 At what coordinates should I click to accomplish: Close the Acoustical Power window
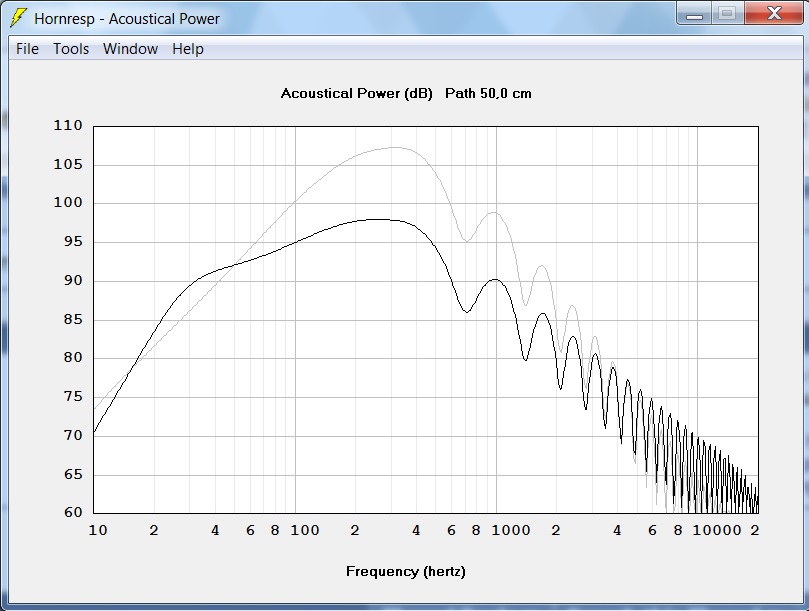pyautogui.click(x=773, y=14)
